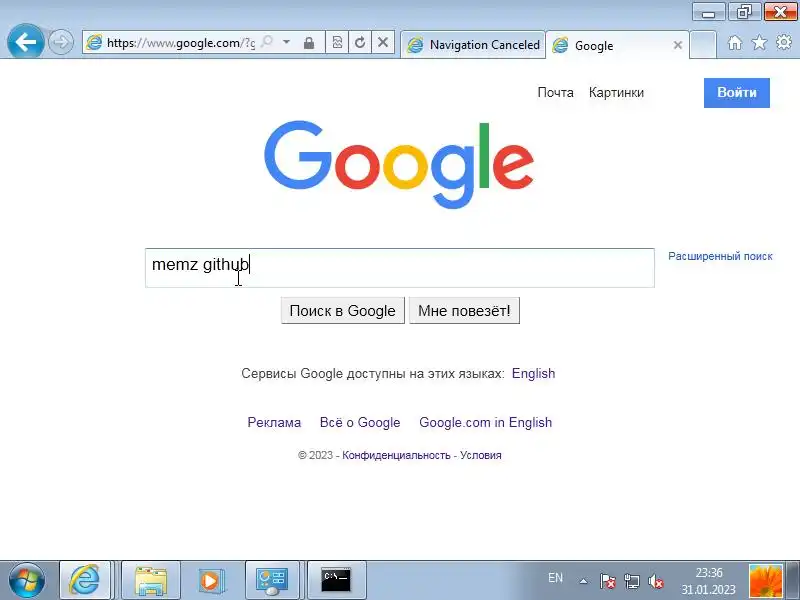This screenshot has width=800, height=600.
Task: Click the blue Войти sign-in button
Action: click(x=736, y=93)
